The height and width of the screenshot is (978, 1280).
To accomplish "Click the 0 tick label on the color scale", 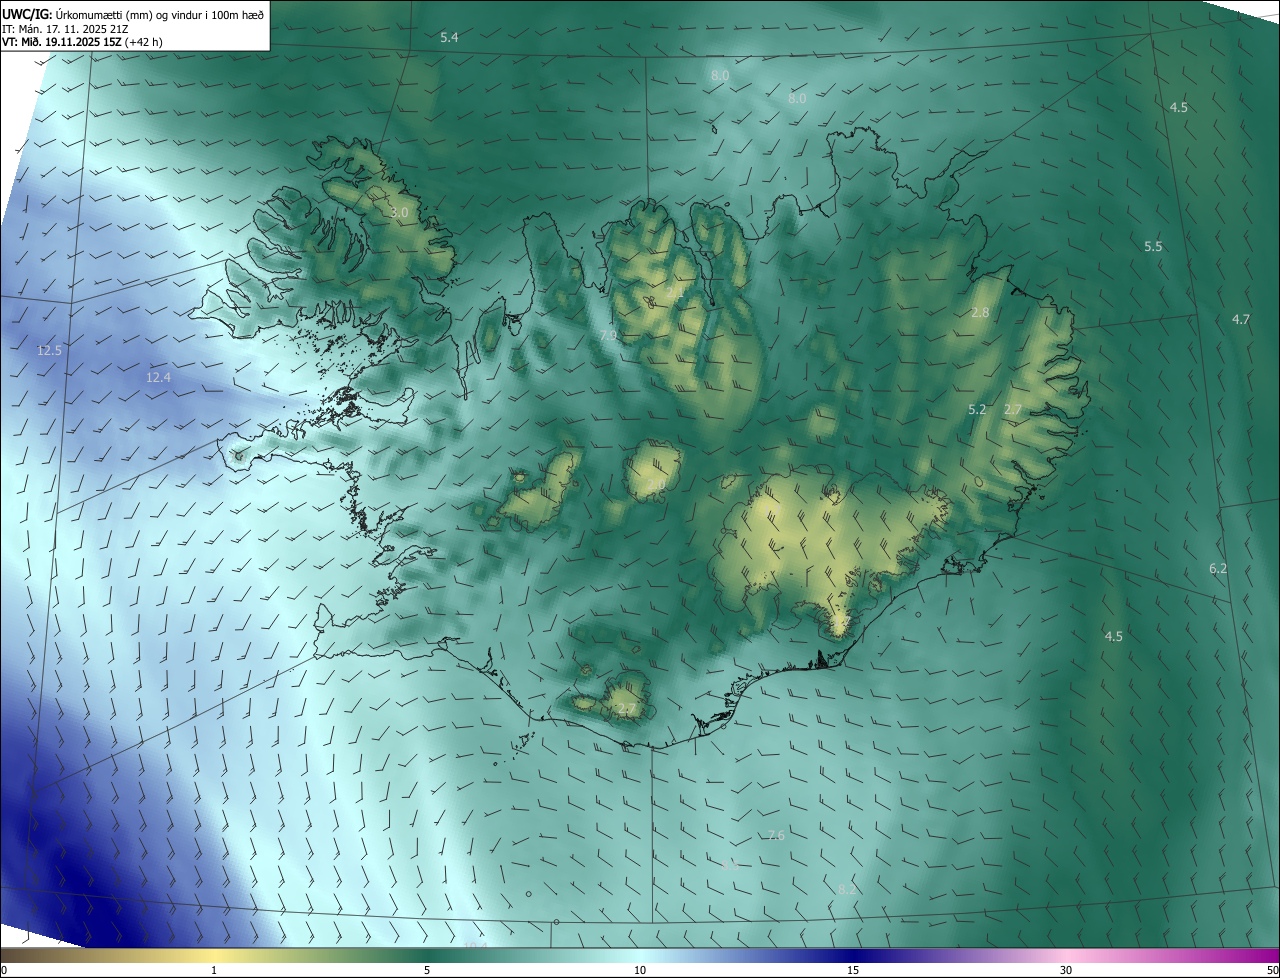I will click(x=4, y=971).
